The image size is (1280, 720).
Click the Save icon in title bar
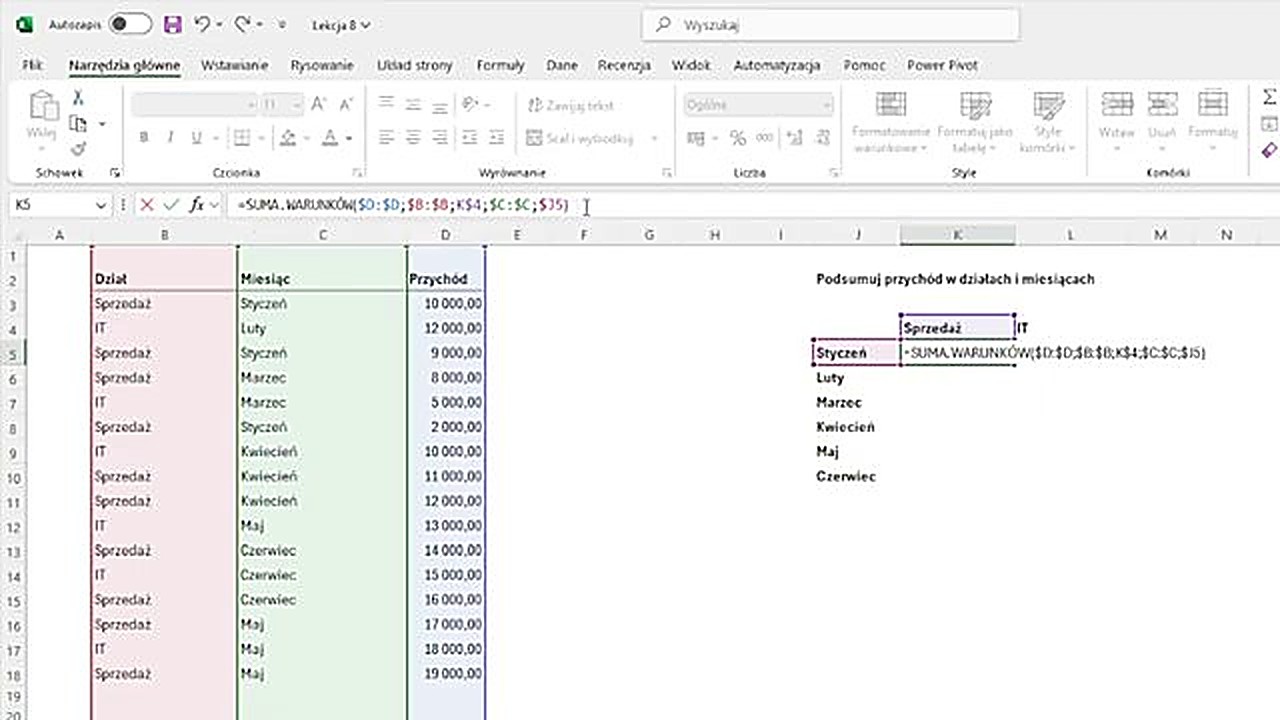[172, 24]
